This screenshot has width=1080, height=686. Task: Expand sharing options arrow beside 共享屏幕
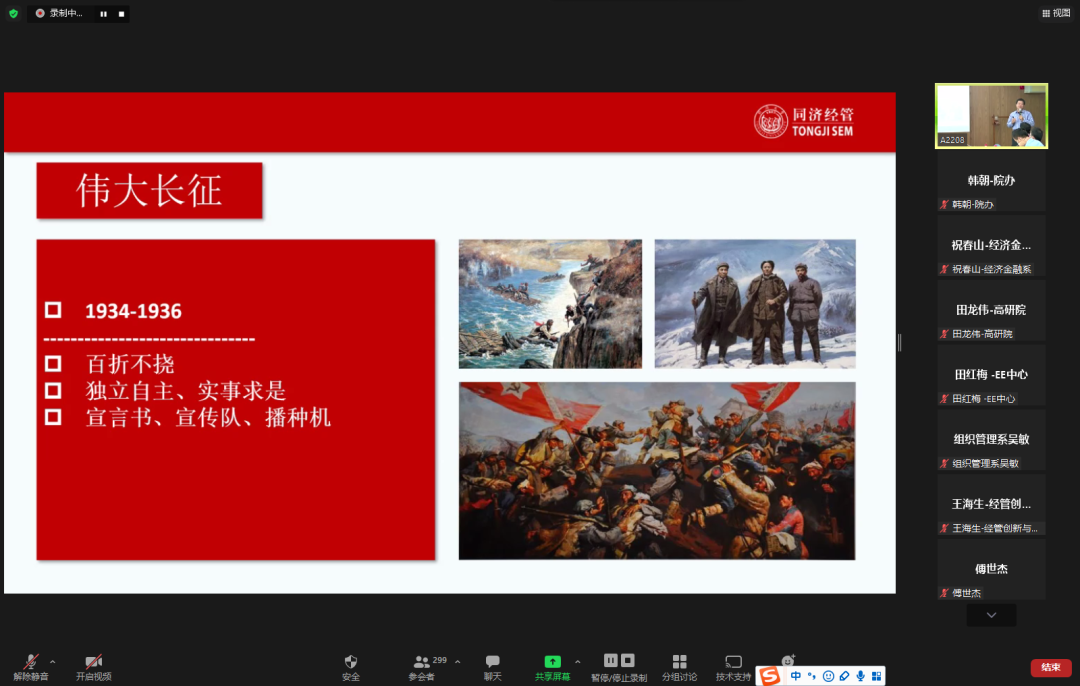[577, 662]
